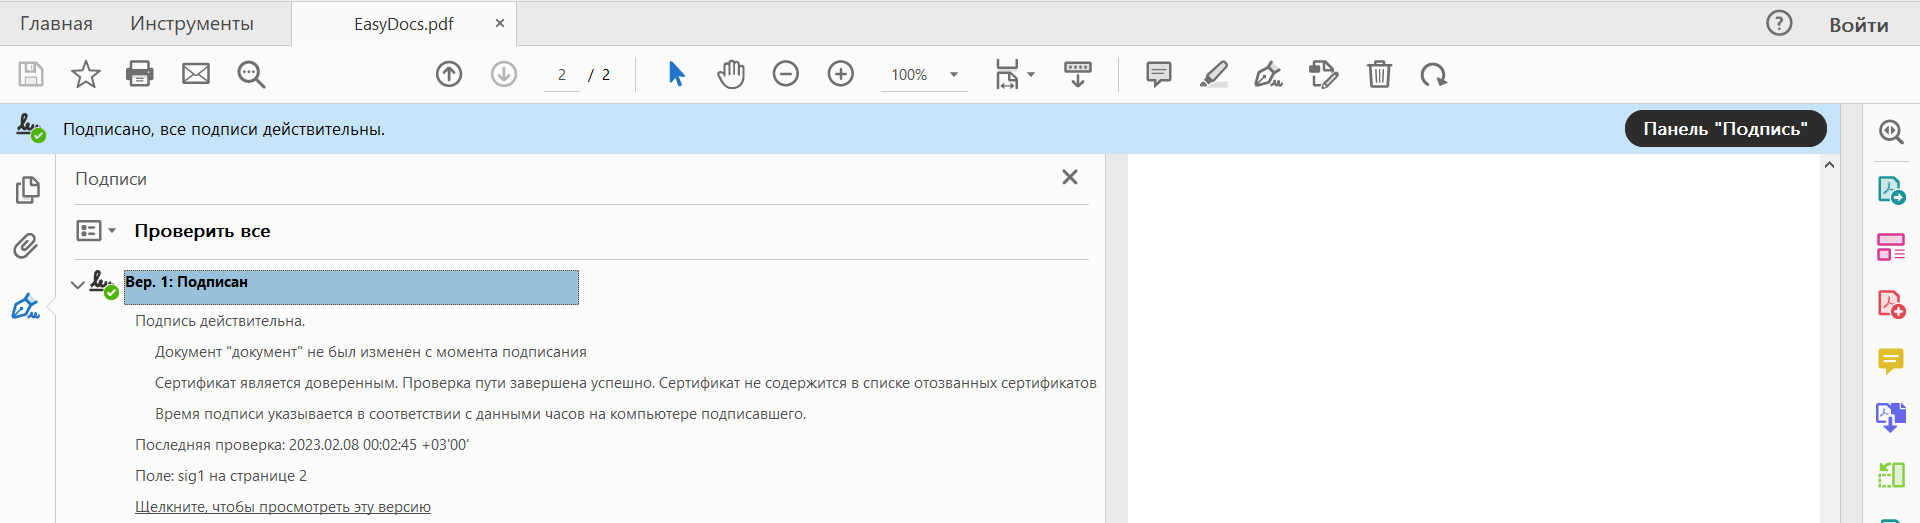
Task: Go to next page arrow down
Action: [x=504, y=74]
